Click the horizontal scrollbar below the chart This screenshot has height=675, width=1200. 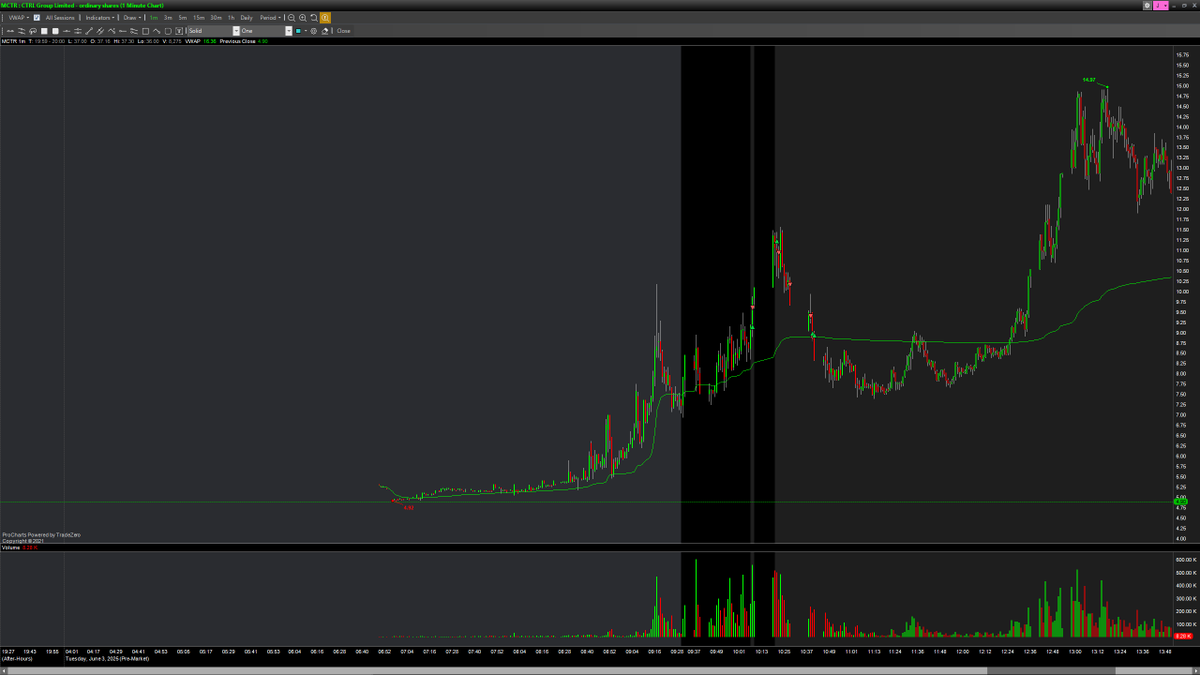[x=600, y=669]
